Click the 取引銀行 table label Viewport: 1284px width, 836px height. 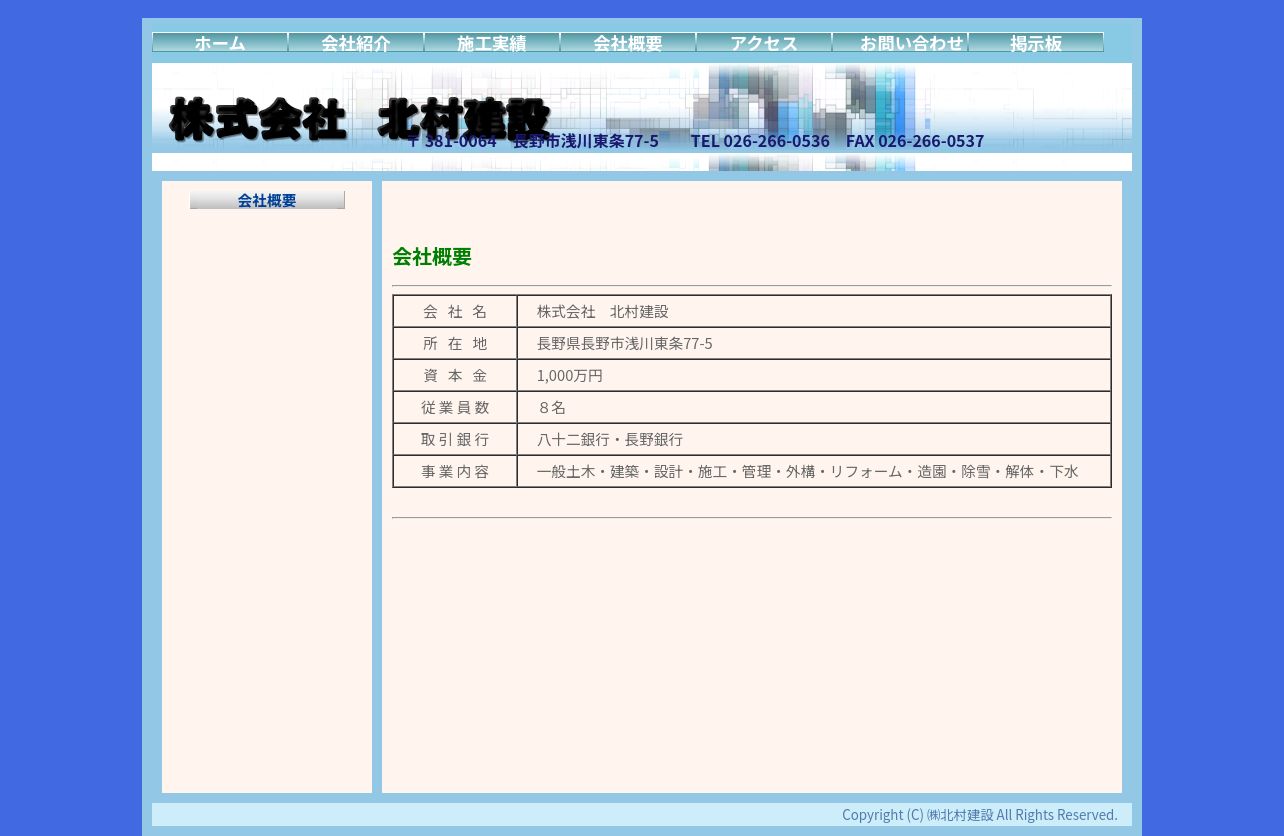click(455, 440)
